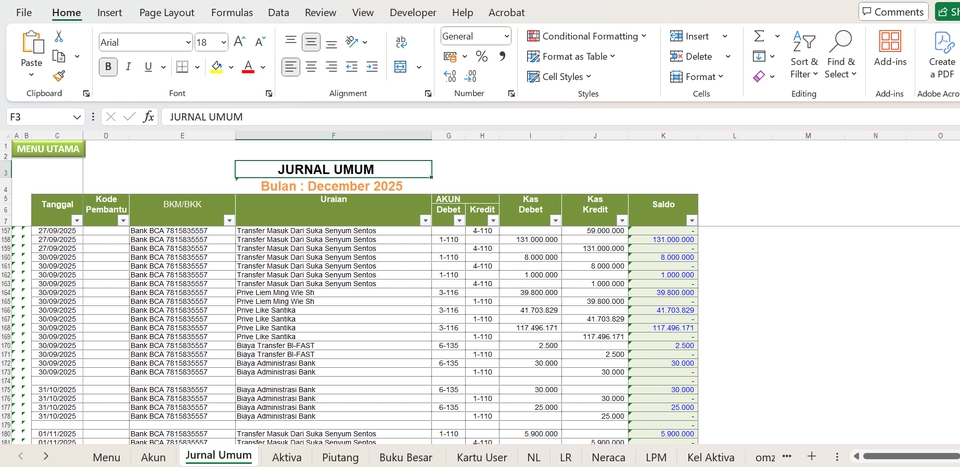Click the MENU UTAMA button

point(48,149)
